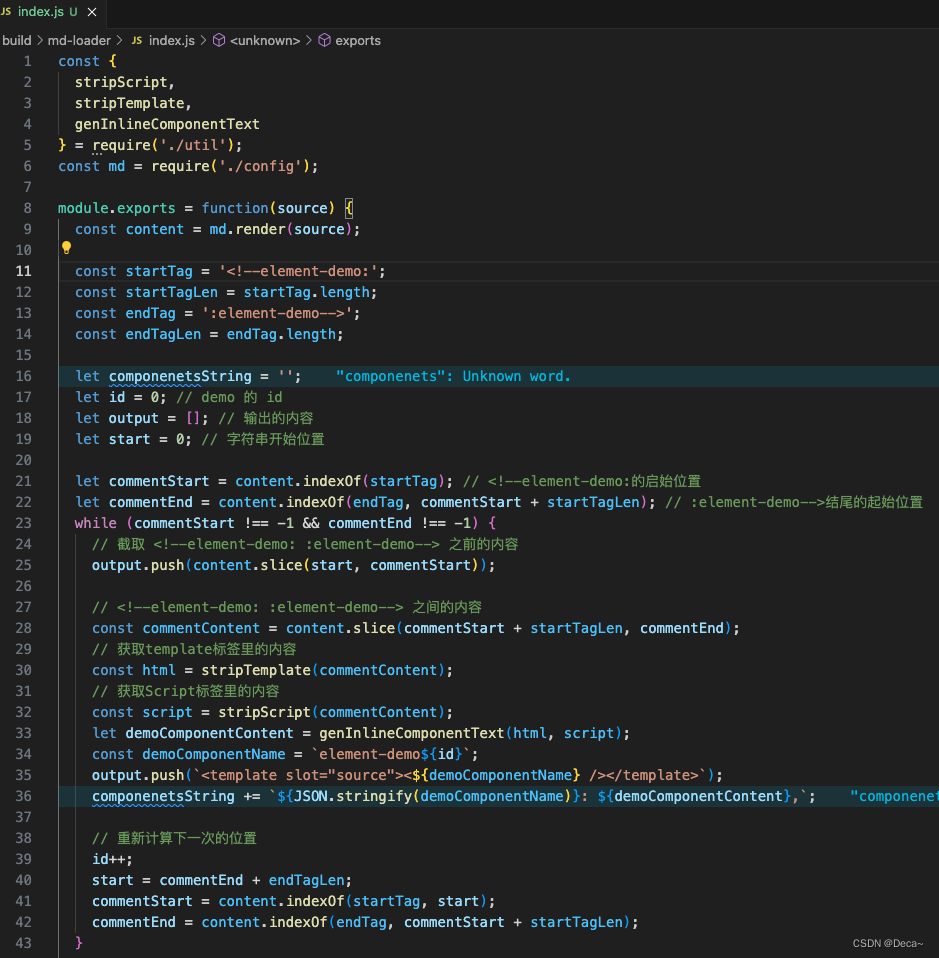The width and height of the screenshot is (939, 958).
Task: Click './config' string on line 6
Action: click(260, 166)
